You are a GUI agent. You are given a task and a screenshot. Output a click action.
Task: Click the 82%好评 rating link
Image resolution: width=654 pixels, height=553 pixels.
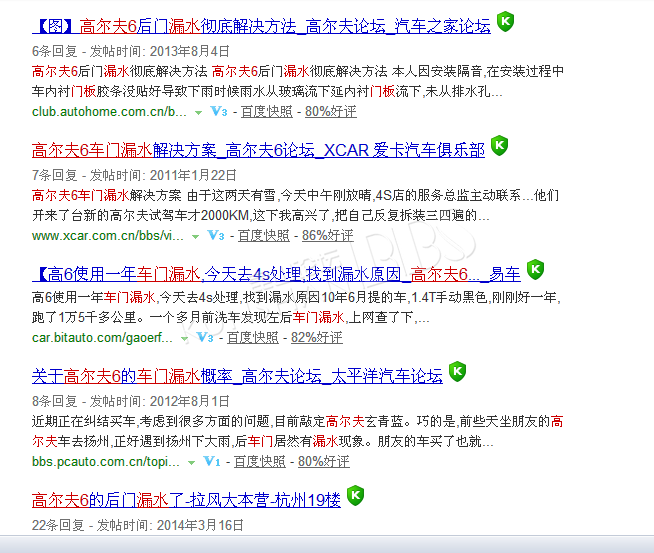[317, 337]
